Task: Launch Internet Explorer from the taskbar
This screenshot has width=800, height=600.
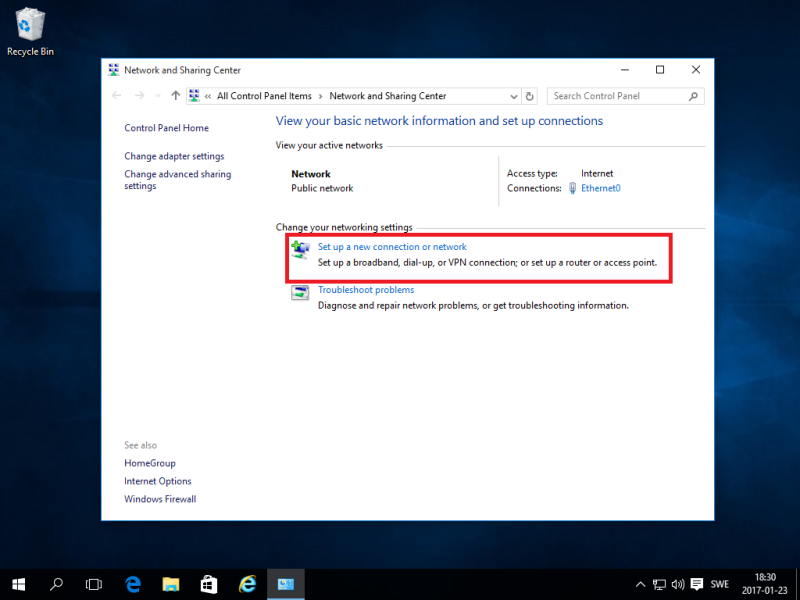Action: [x=247, y=584]
